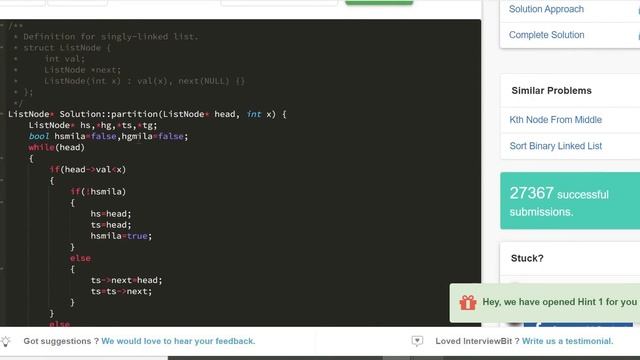Click 'Definition for singly-linked list.' comment

coord(111,36)
